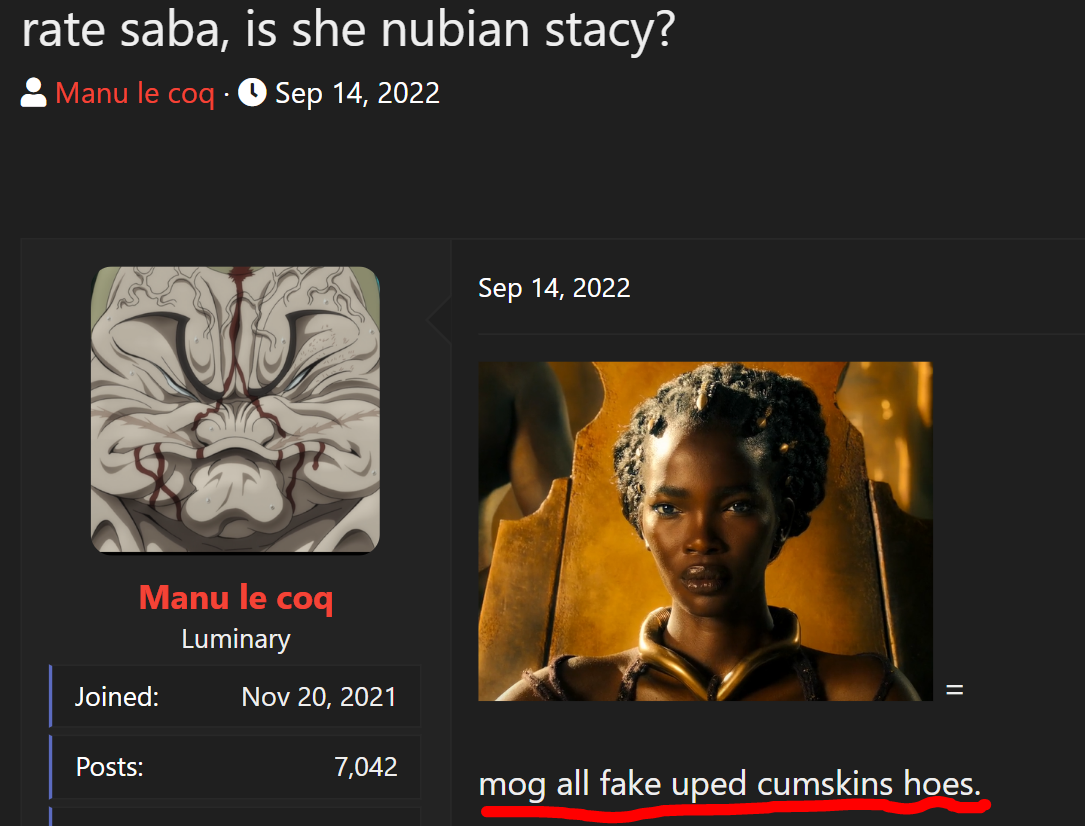Image resolution: width=1085 pixels, height=826 pixels.
Task: Click the equals sign beside the photo
Action: tap(955, 689)
